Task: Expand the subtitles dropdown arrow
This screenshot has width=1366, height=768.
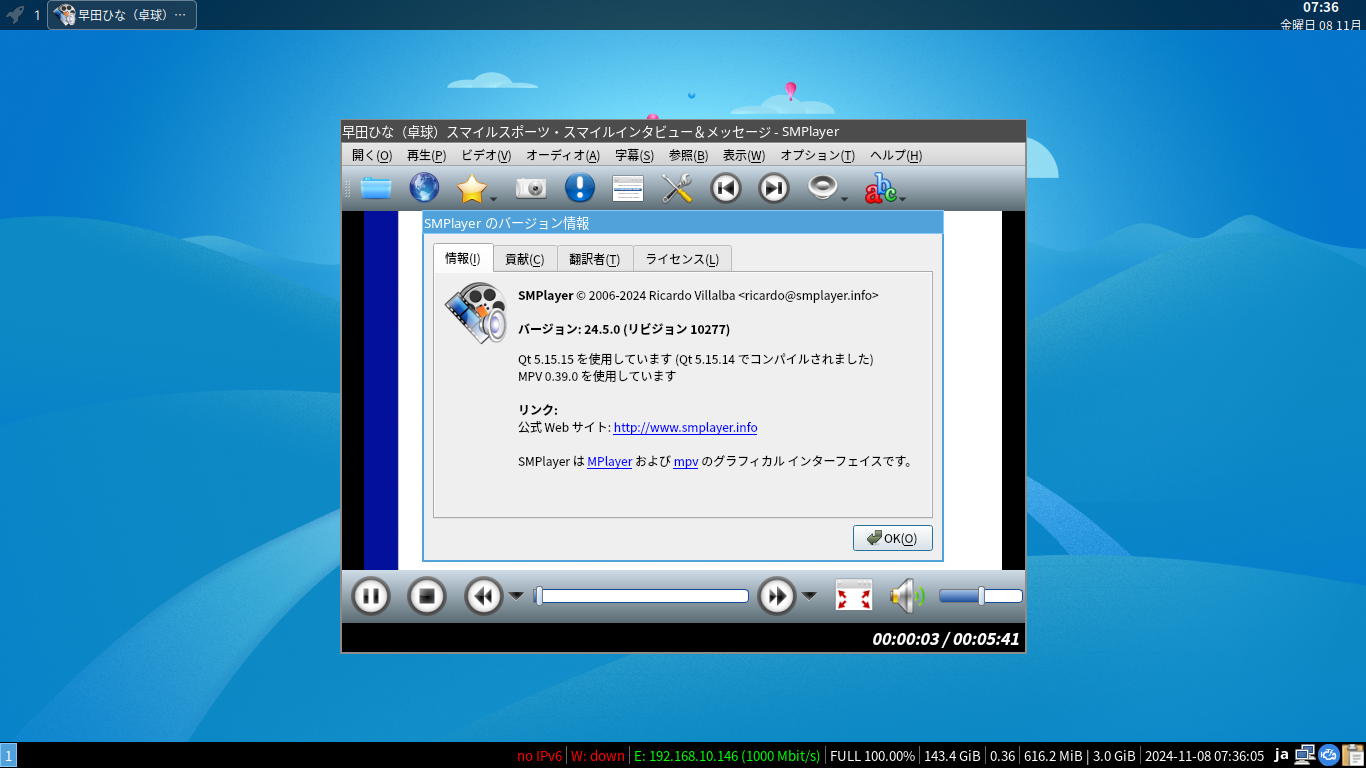Action: 903,198
